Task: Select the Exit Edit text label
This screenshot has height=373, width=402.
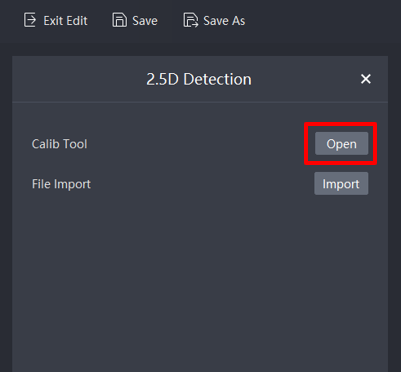Action: tap(65, 21)
